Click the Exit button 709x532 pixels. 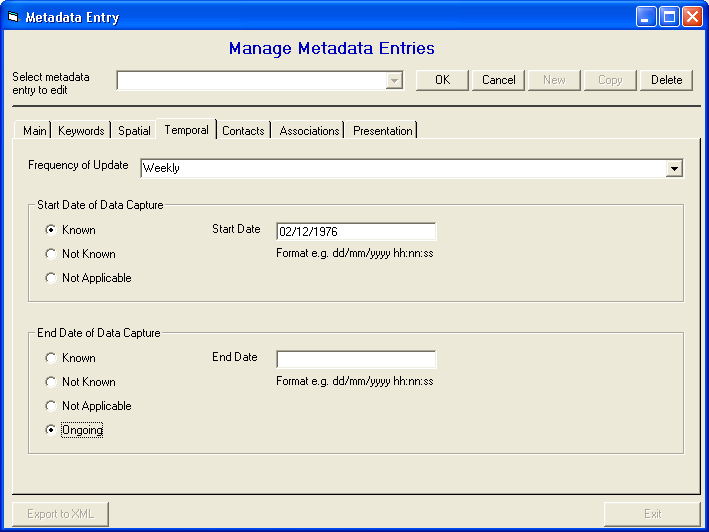point(652,514)
